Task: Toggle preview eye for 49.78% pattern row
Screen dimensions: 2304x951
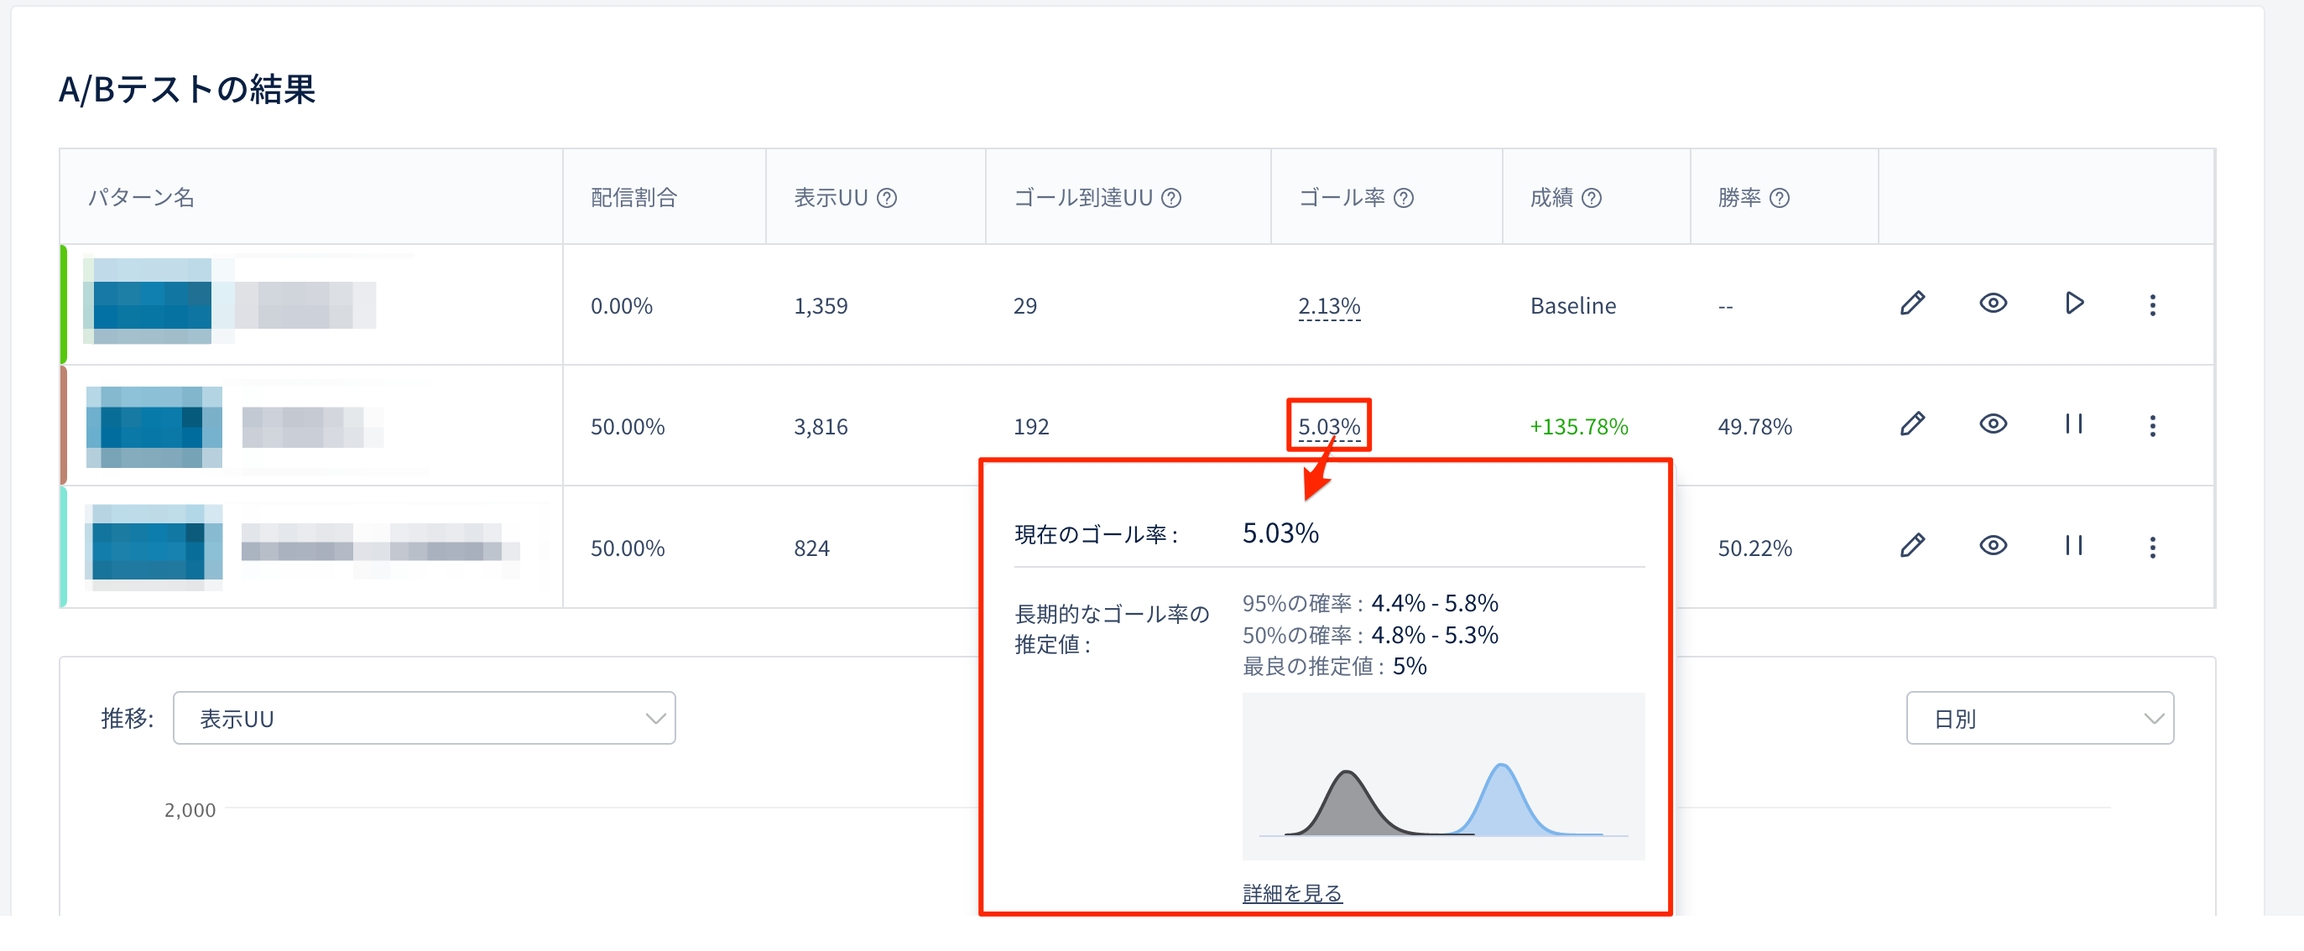Action: click(1993, 424)
